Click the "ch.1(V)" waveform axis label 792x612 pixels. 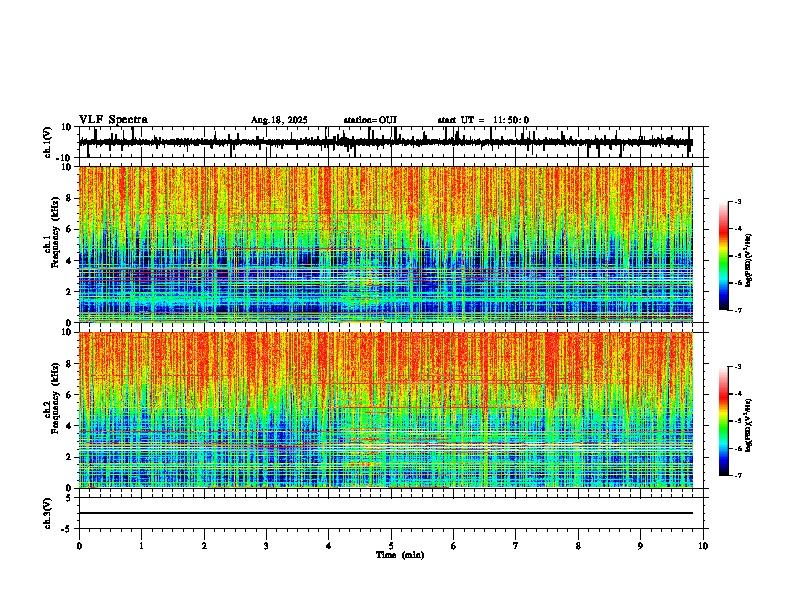[x=48, y=142]
